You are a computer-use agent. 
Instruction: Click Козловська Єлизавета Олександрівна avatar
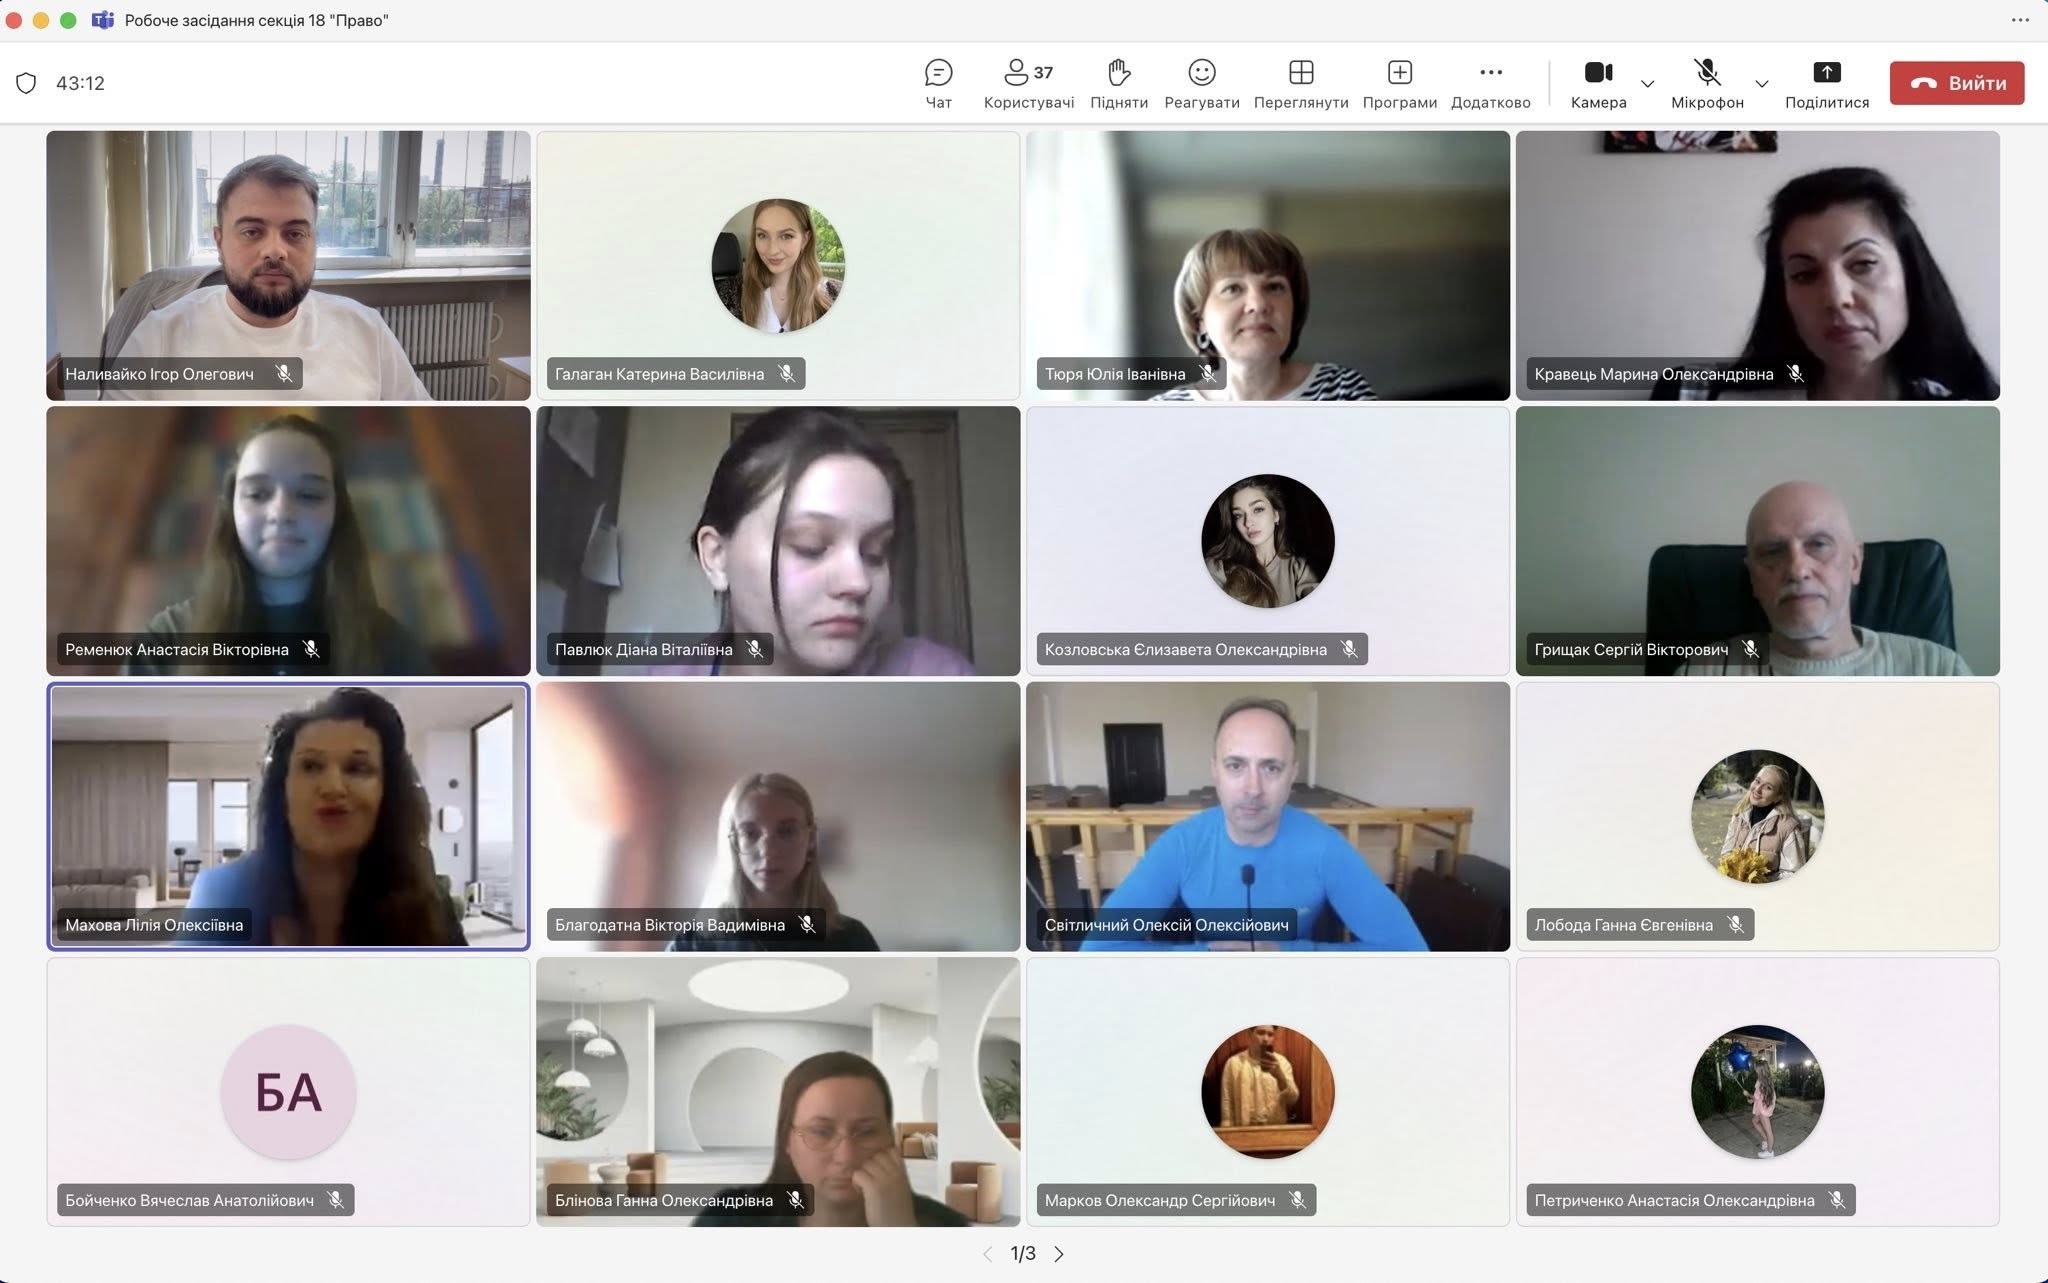[1268, 541]
